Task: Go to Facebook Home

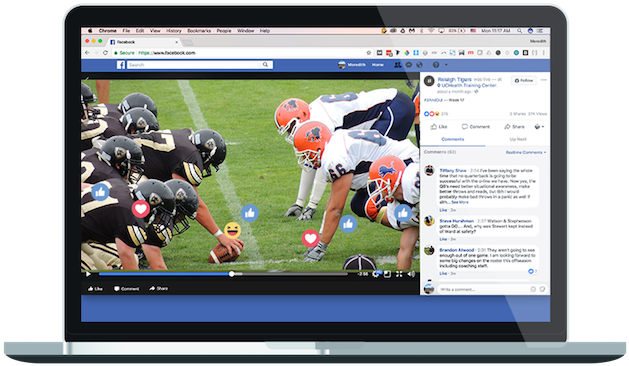Action: tap(377, 65)
